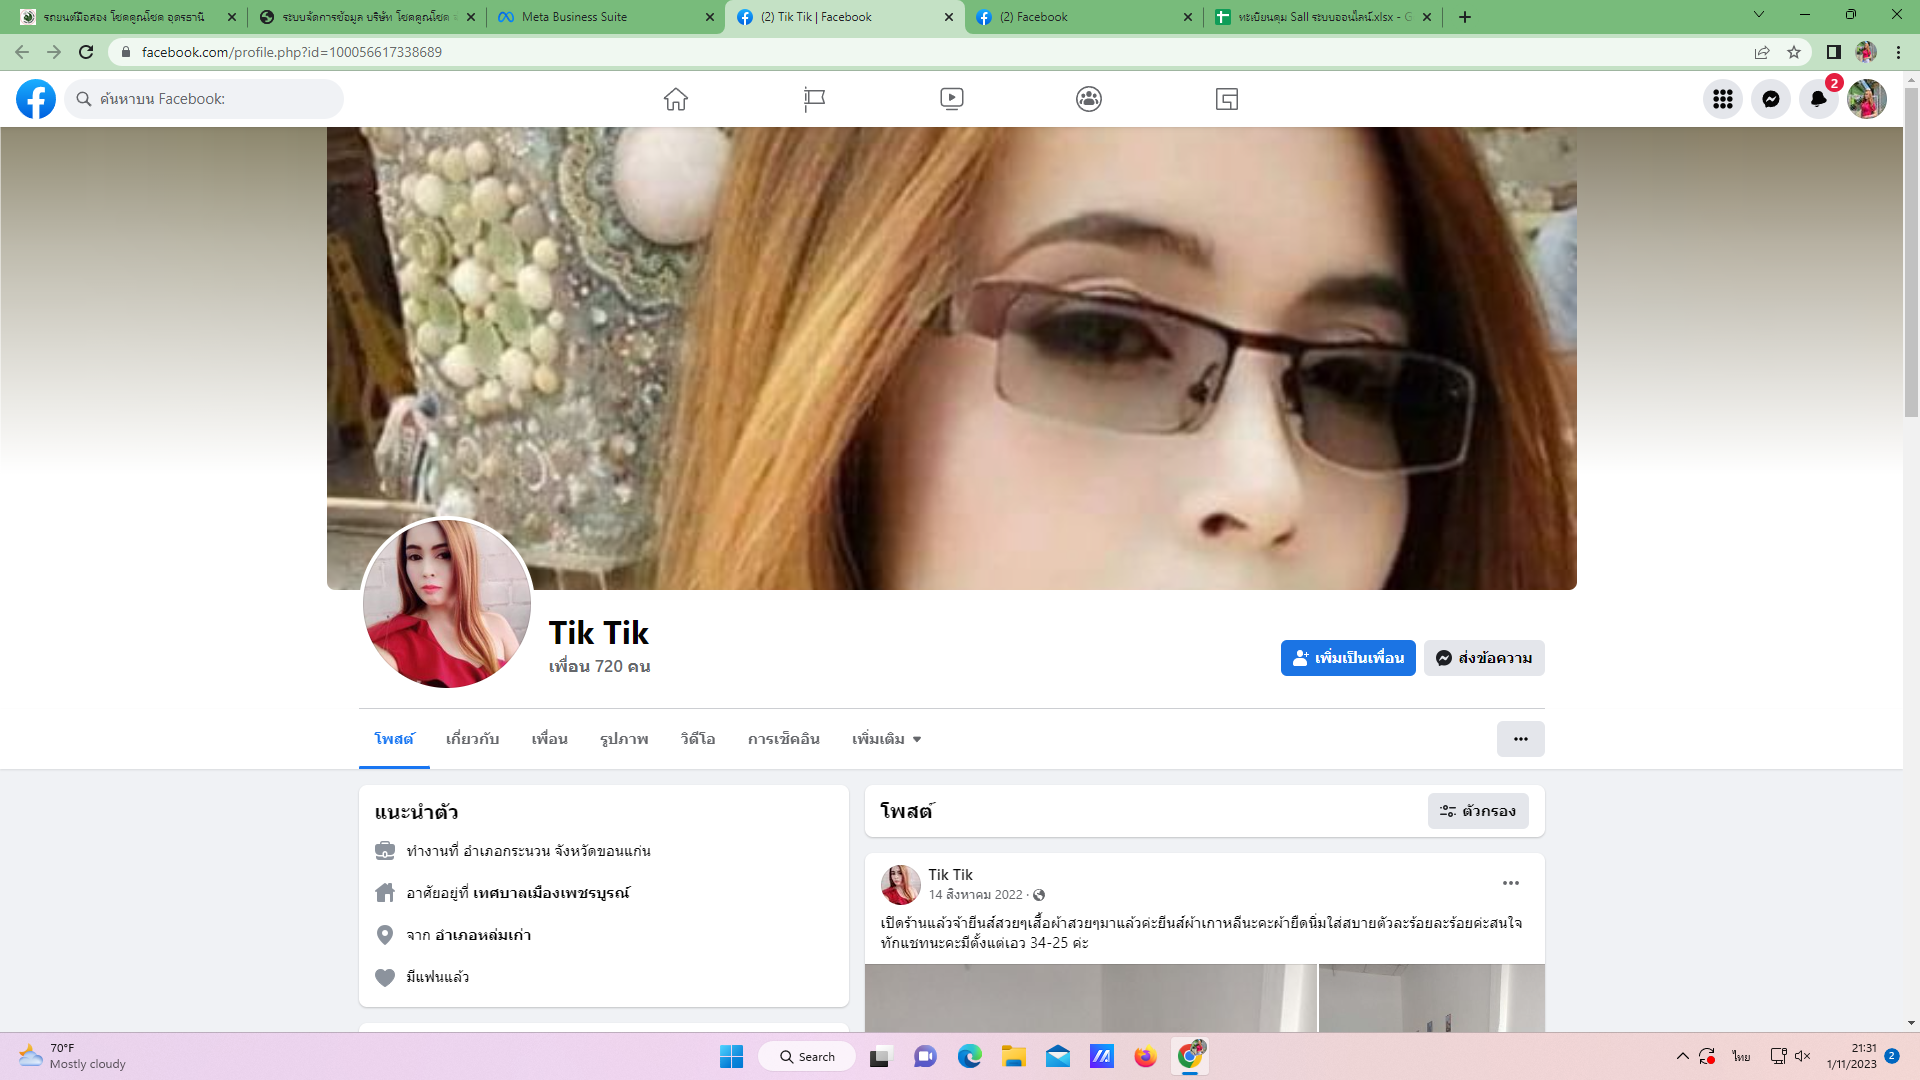Open the Pages flag icon

pyautogui.click(x=814, y=99)
